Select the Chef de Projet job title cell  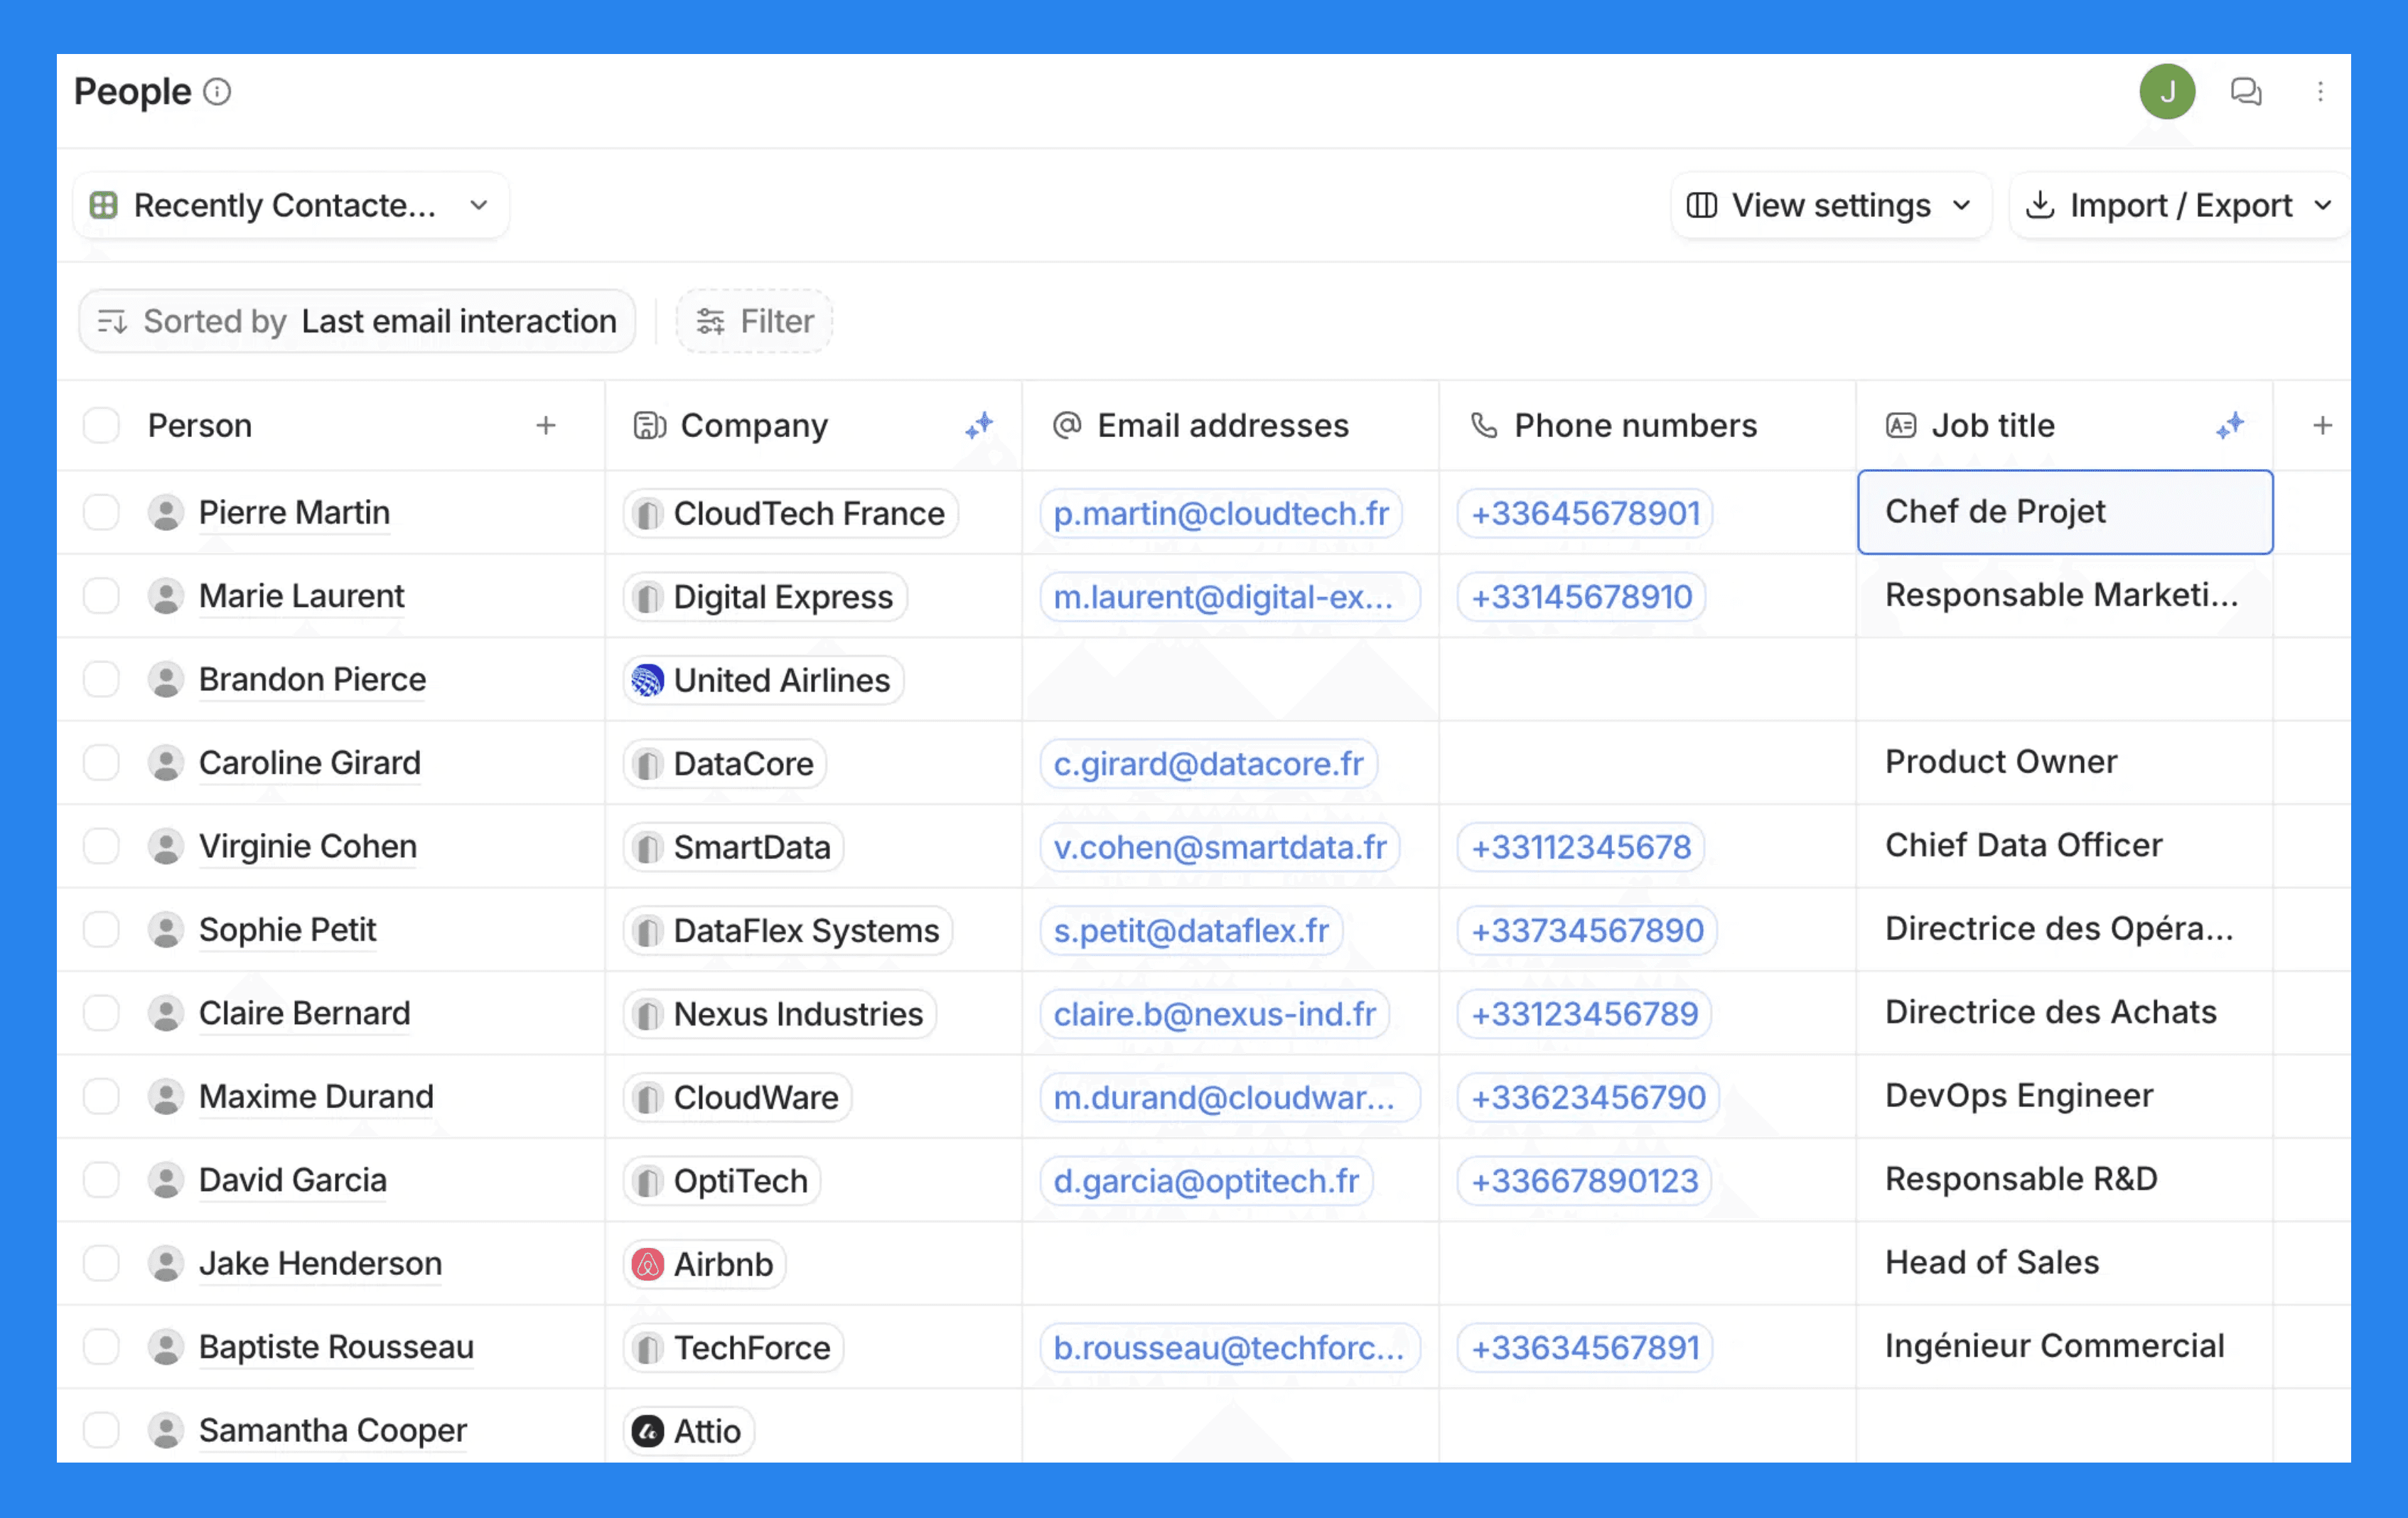2064,512
